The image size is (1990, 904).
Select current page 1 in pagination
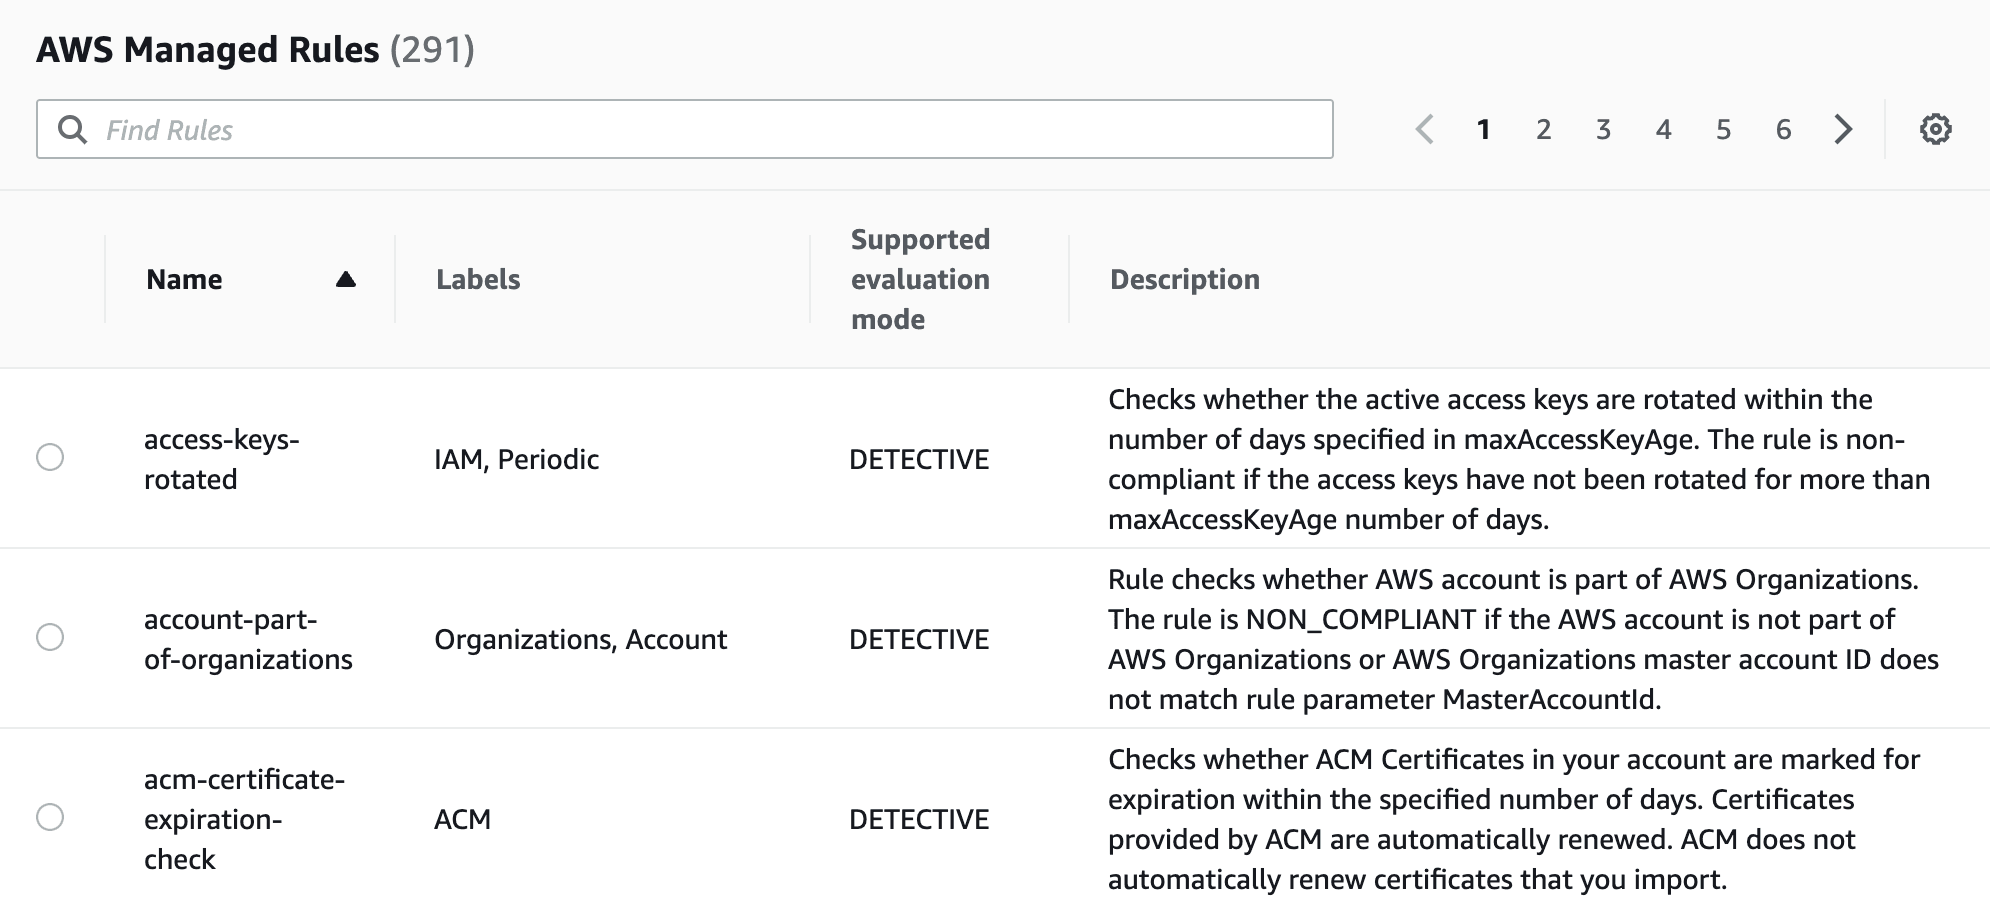pos(1484,129)
